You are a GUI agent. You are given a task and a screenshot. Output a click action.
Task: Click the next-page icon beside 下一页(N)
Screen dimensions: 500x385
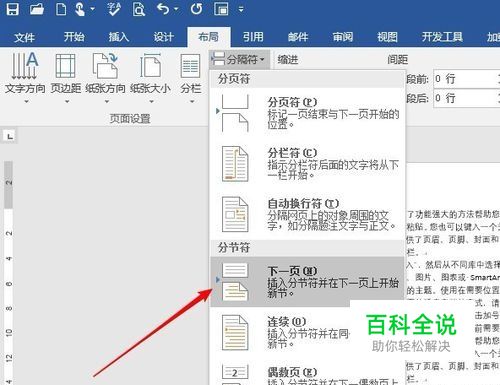[235, 282]
